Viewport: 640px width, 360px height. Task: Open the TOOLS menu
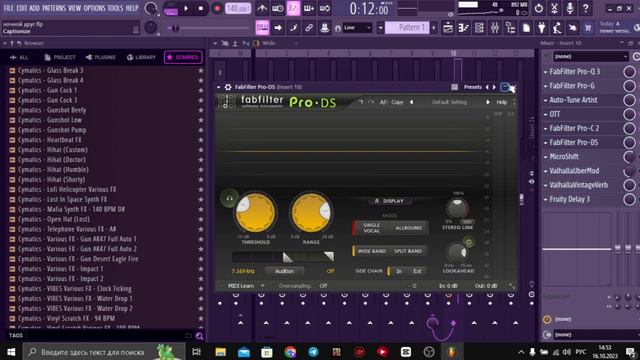click(x=115, y=8)
